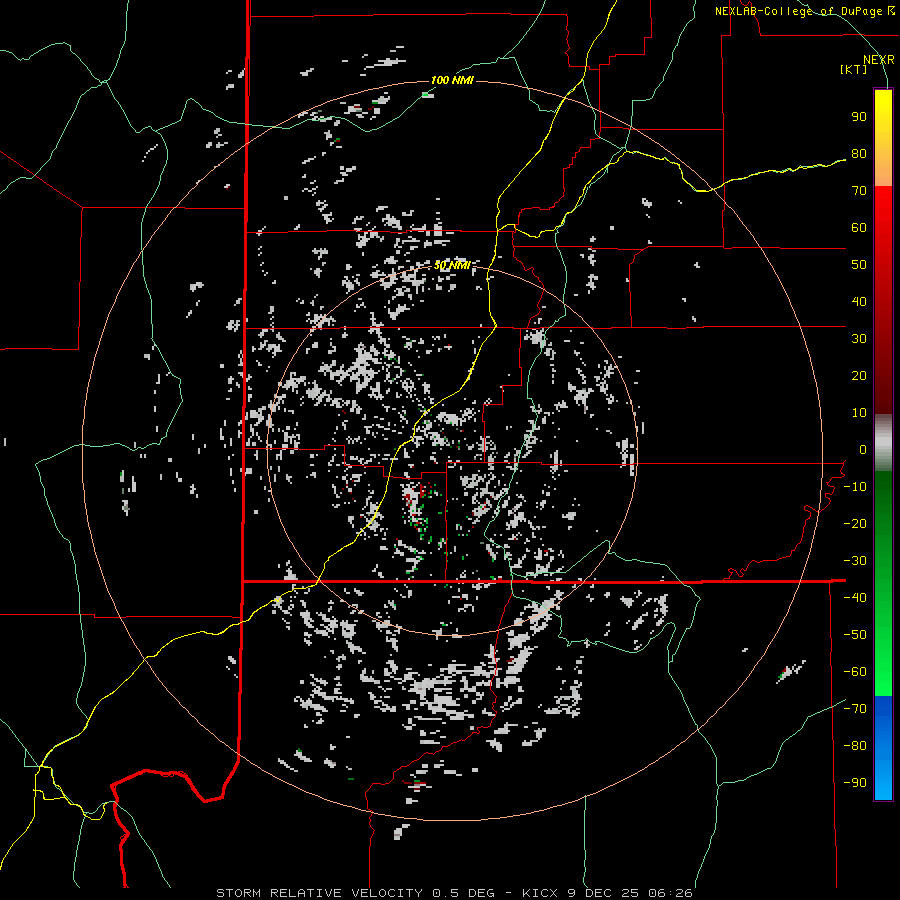Image resolution: width=900 pixels, height=900 pixels.
Task: Click the 0 value on the velocity scale
Action: (863, 449)
